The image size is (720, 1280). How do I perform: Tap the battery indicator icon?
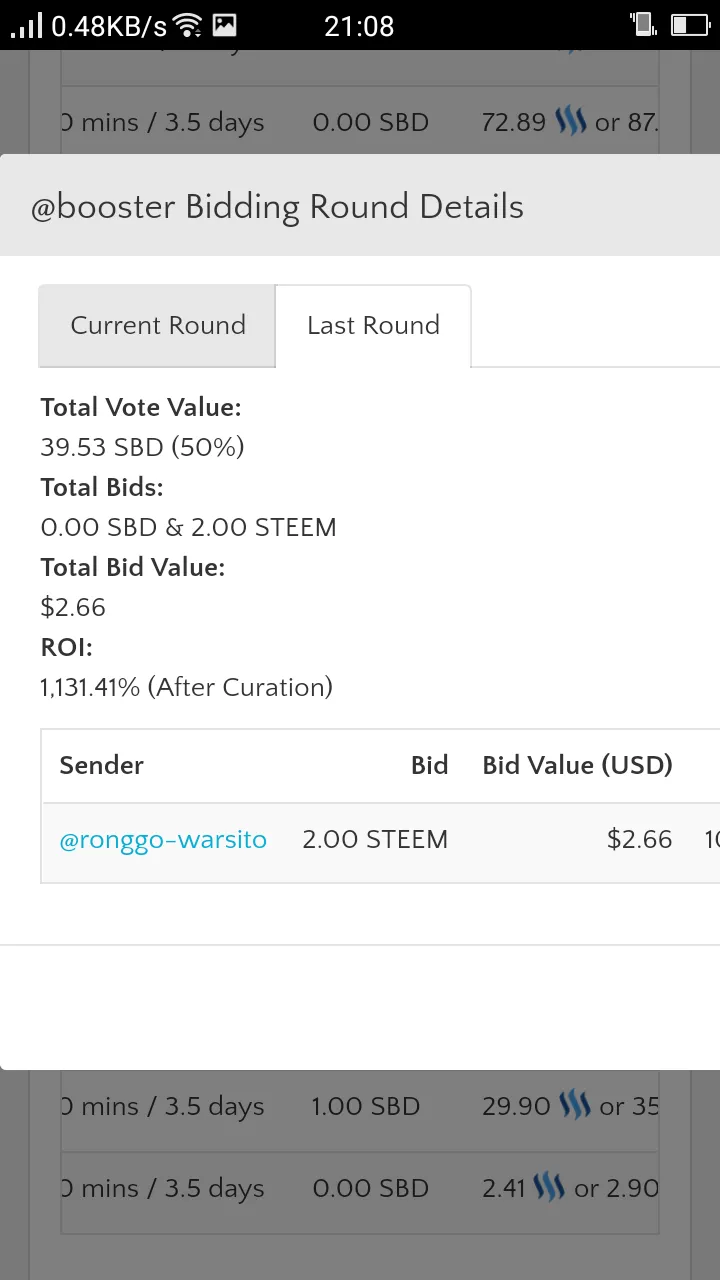(x=690, y=25)
